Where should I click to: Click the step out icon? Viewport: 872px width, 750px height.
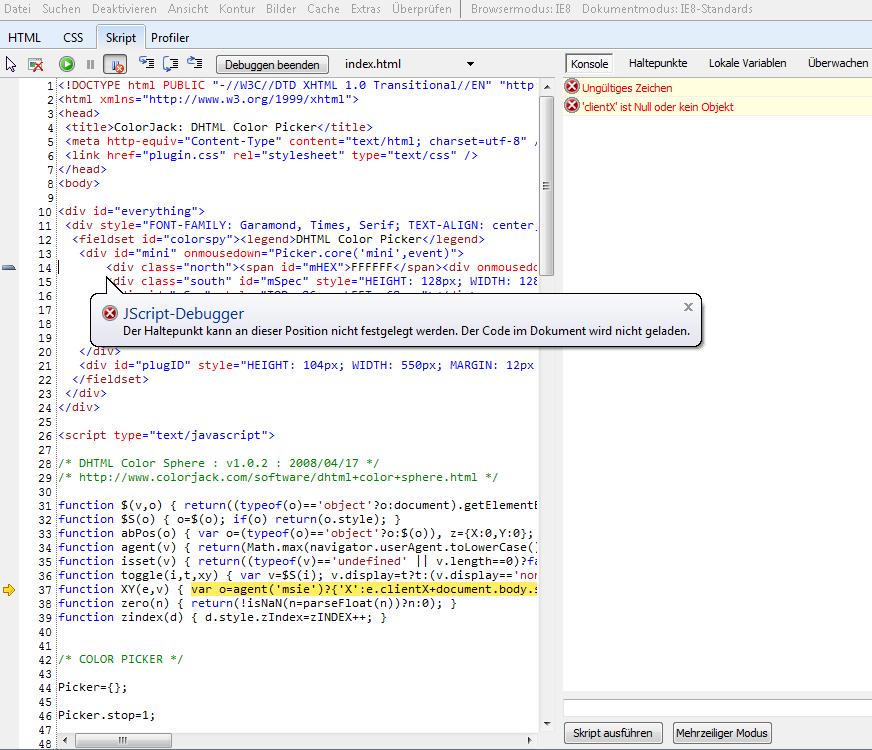pyautogui.click(x=194, y=64)
